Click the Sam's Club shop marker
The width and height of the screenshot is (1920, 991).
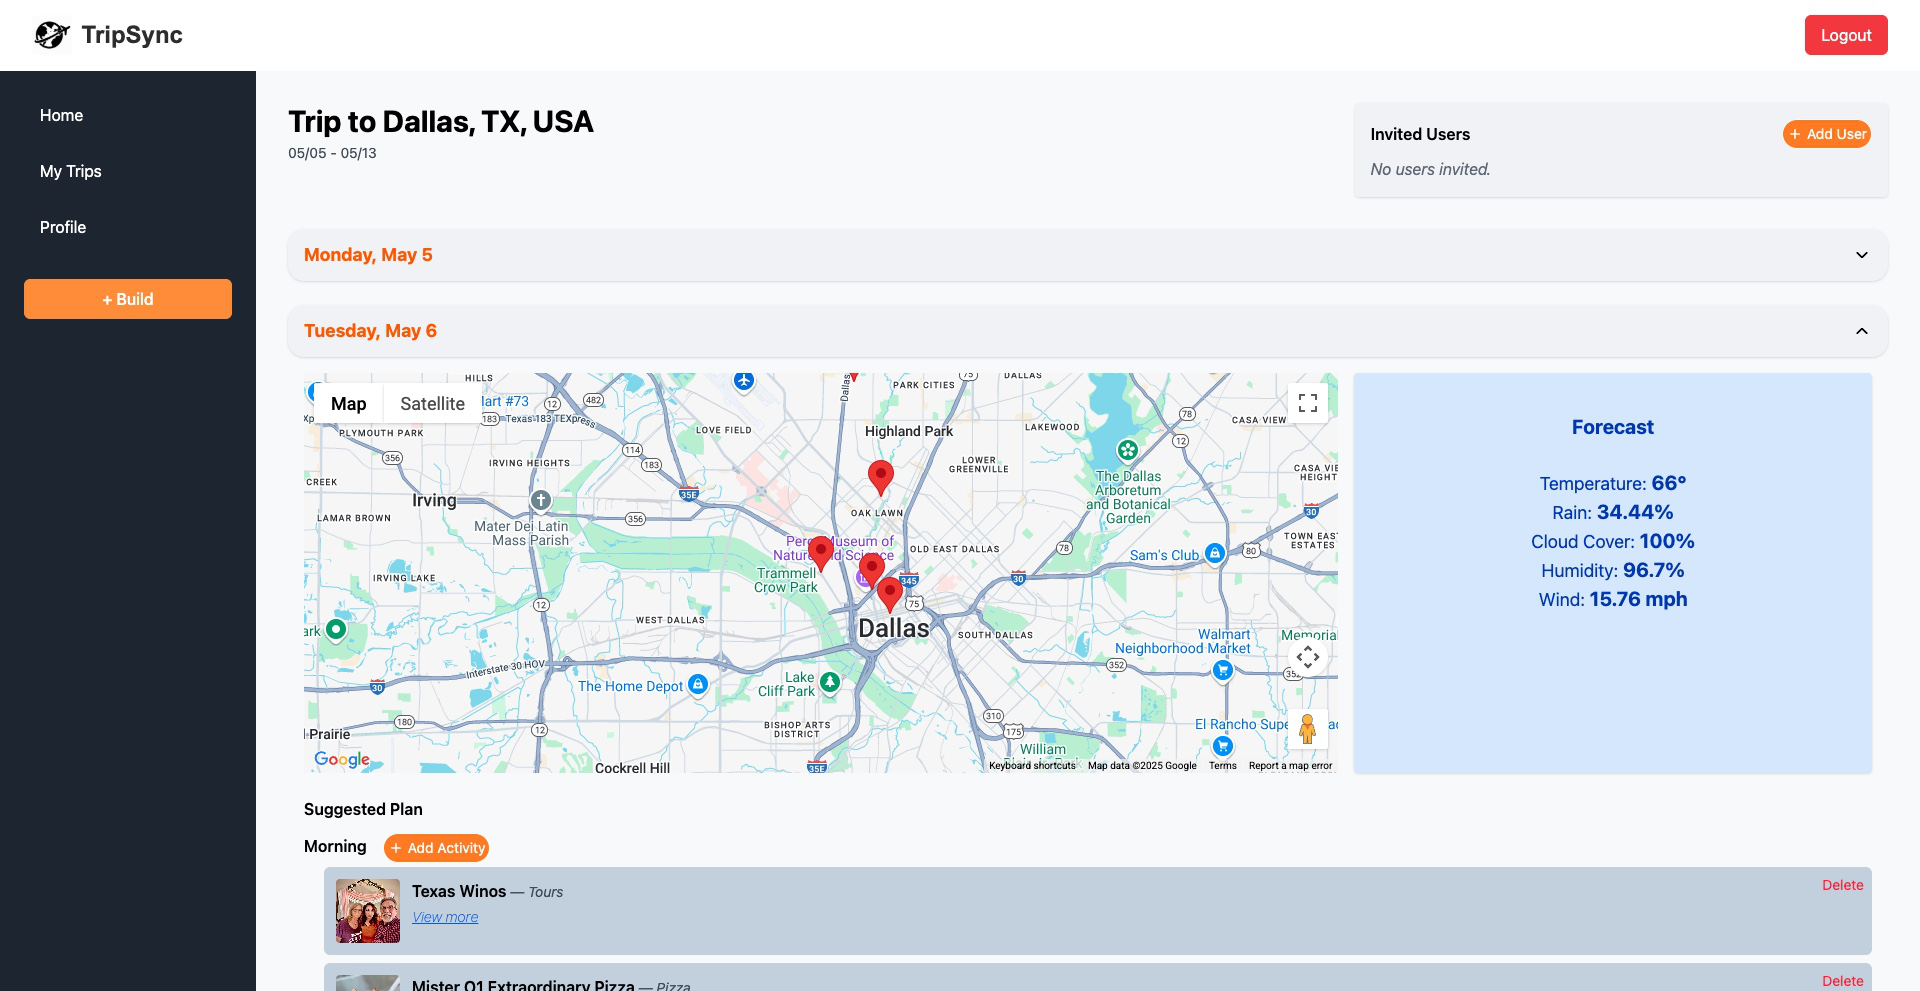click(x=1215, y=554)
